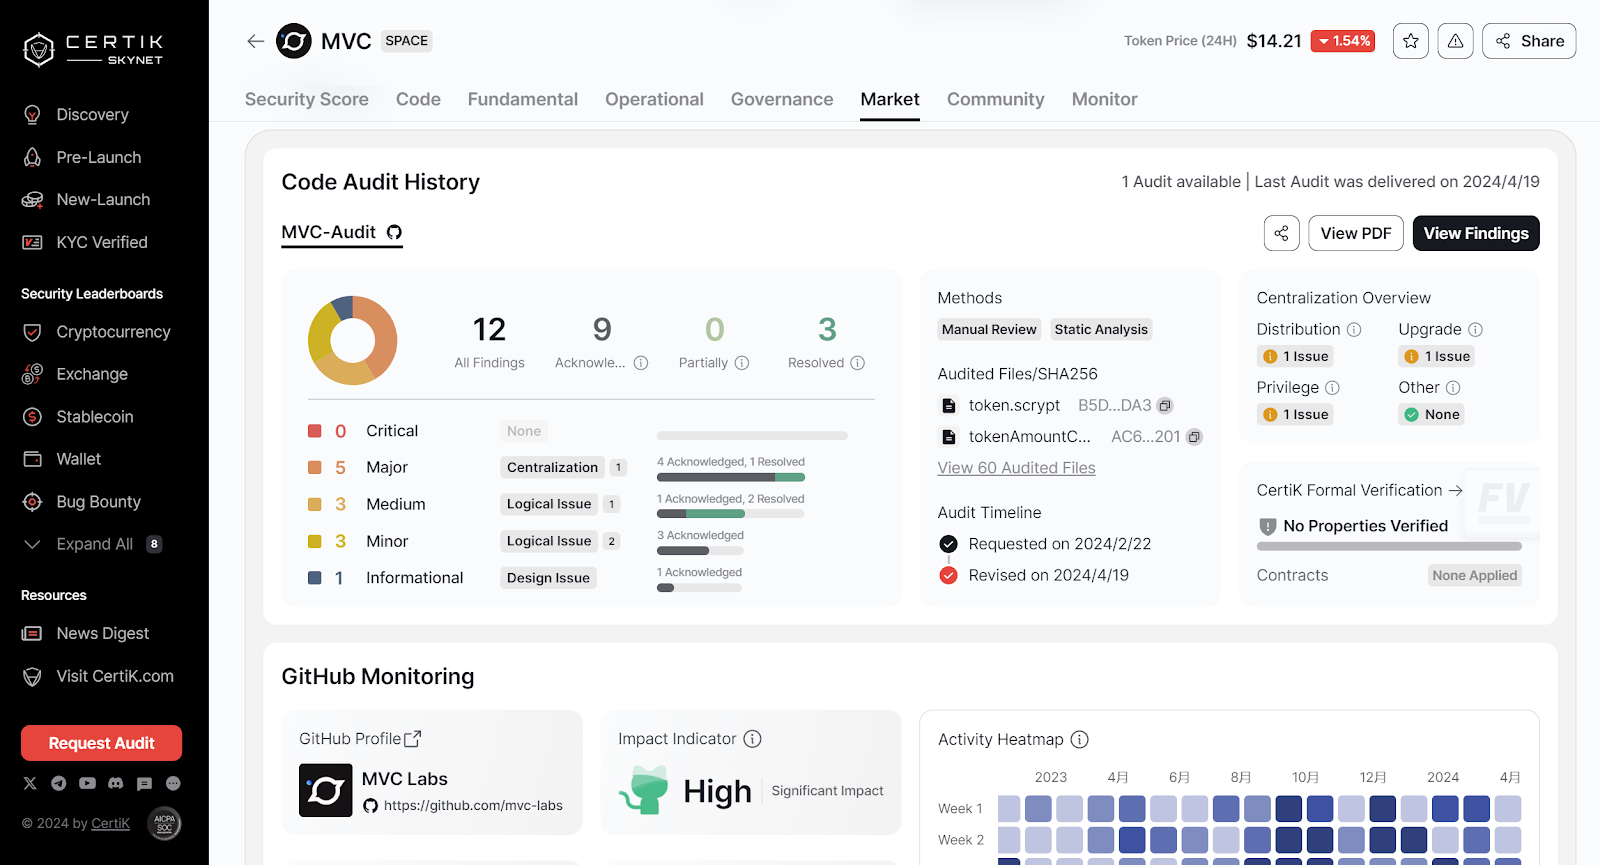Open CertiK Telegram channel
This screenshot has height=865, width=1600.
(x=59, y=783)
